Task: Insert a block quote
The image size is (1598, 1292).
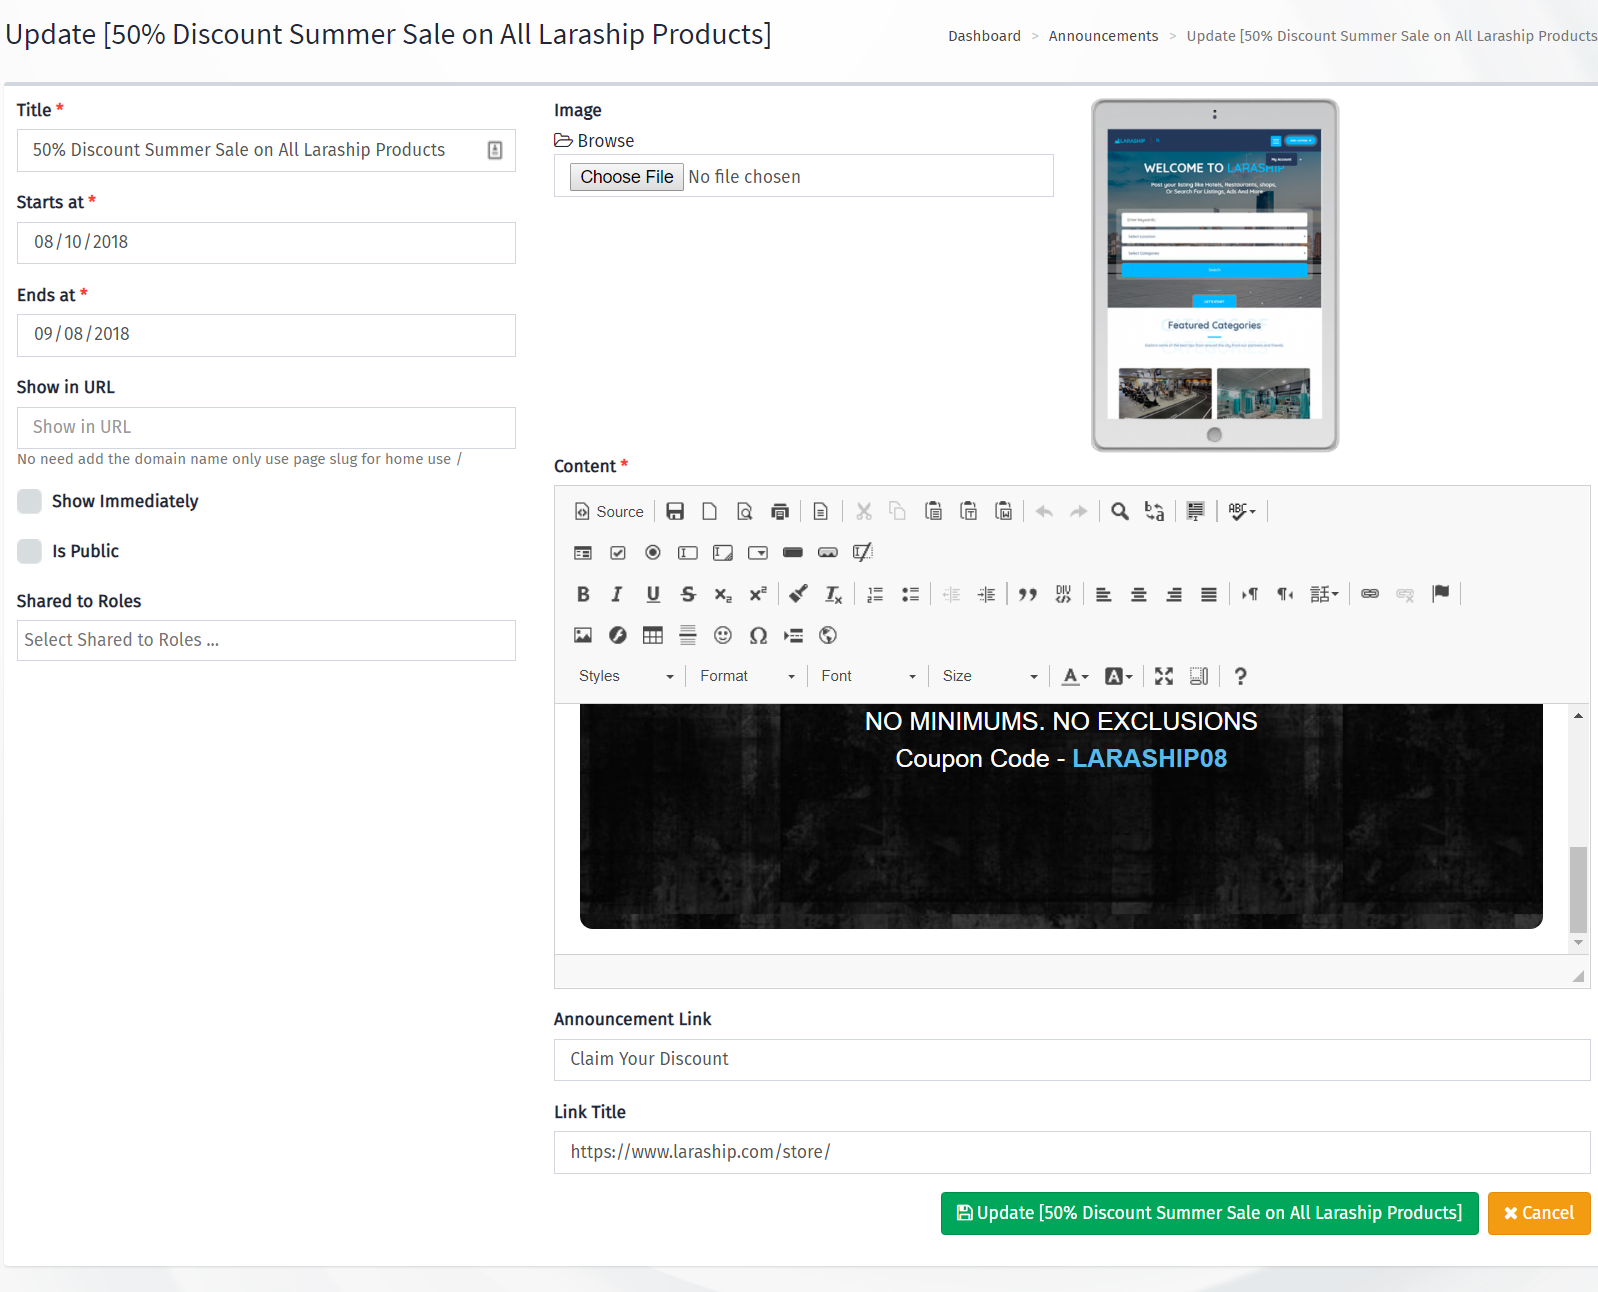Action: point(1027,594)
